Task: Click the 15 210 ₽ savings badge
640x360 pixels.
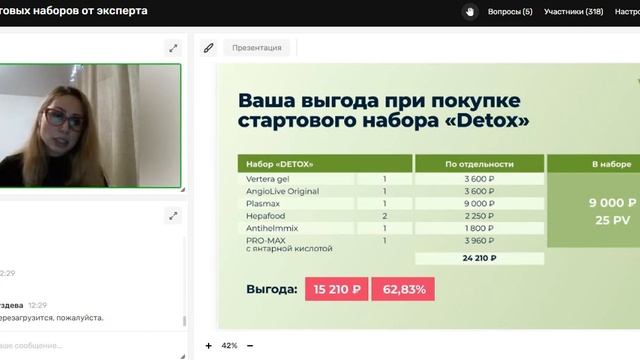Action: [337, 289]
